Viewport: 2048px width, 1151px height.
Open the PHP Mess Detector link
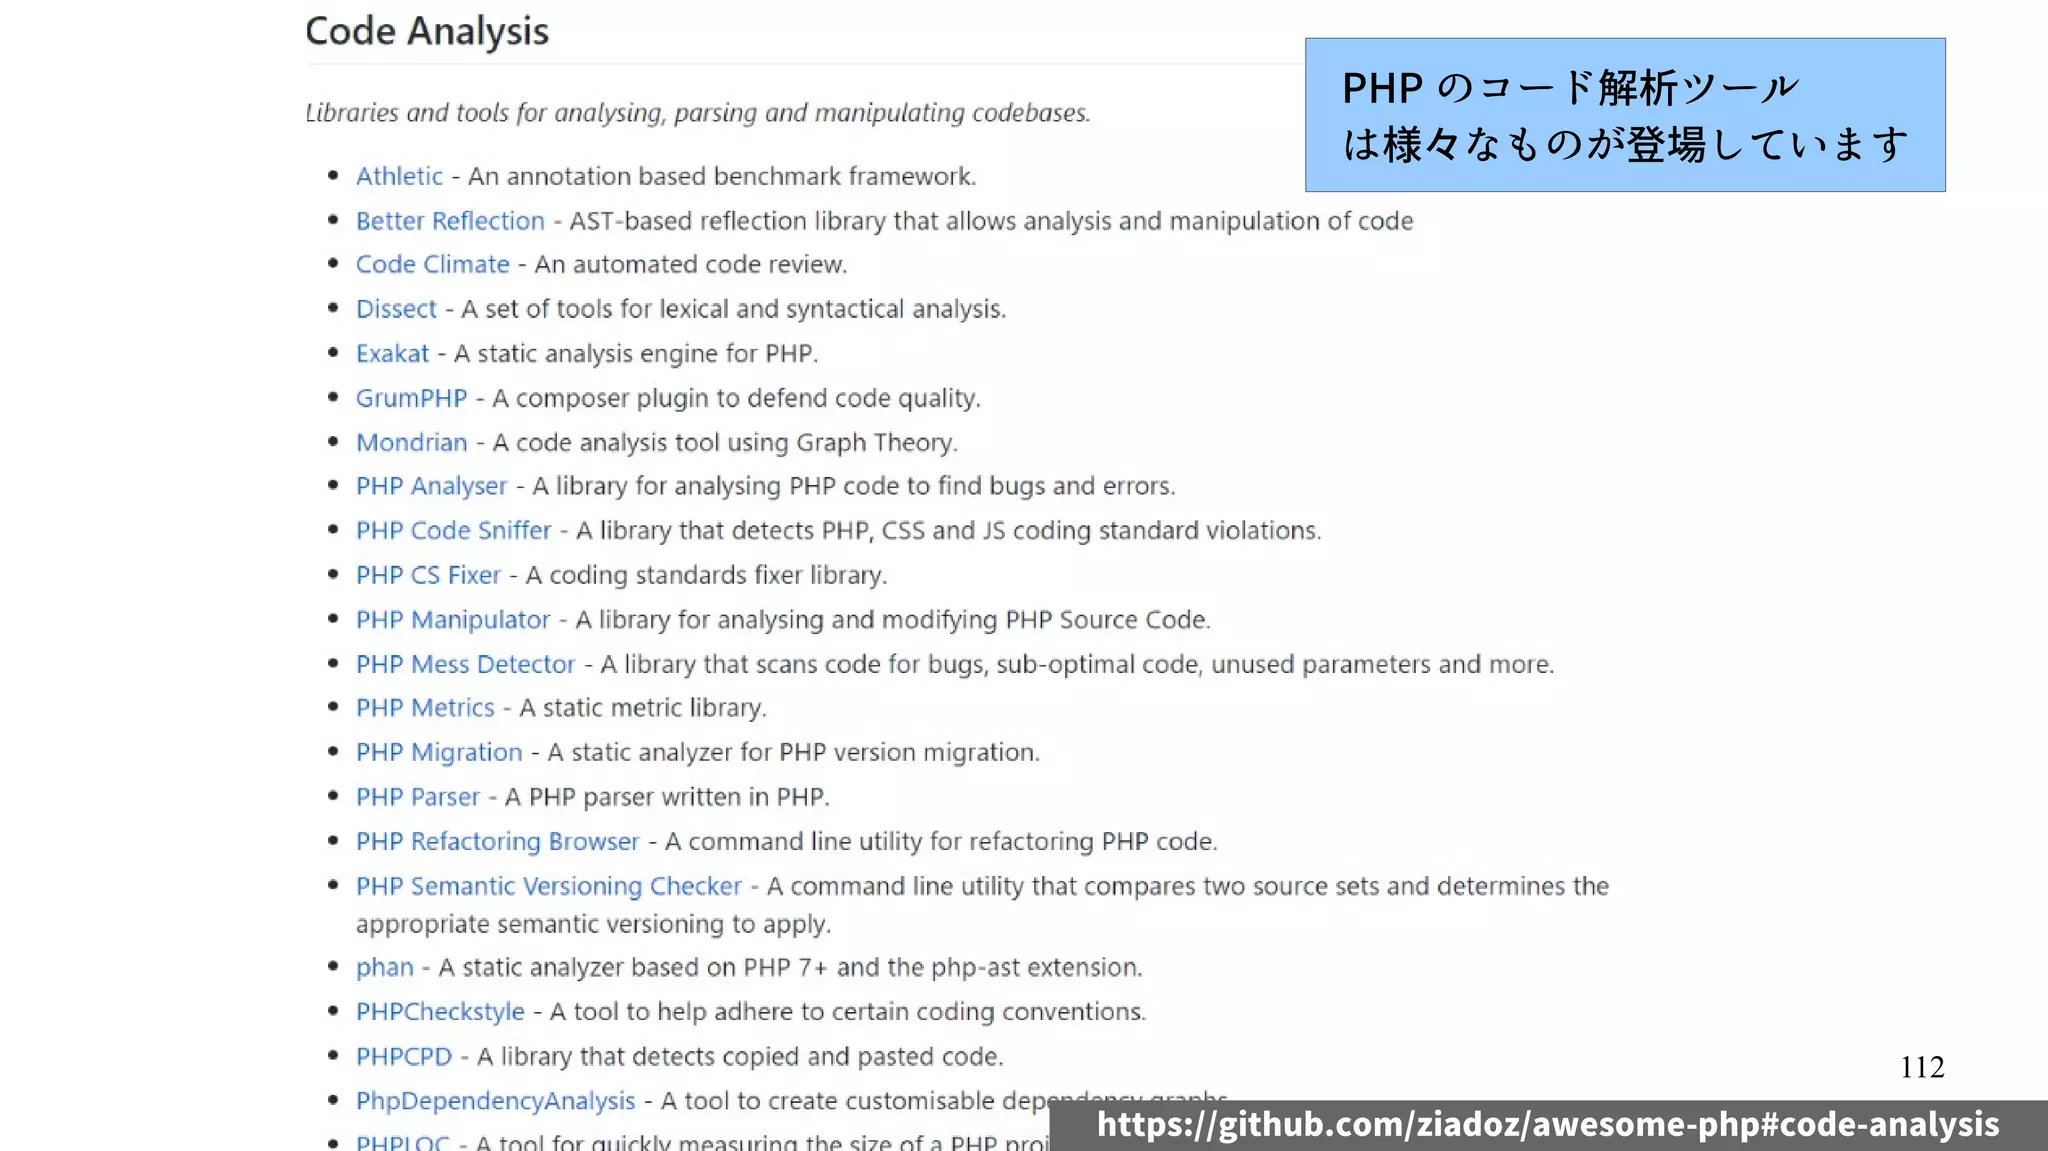click(465, 664)
